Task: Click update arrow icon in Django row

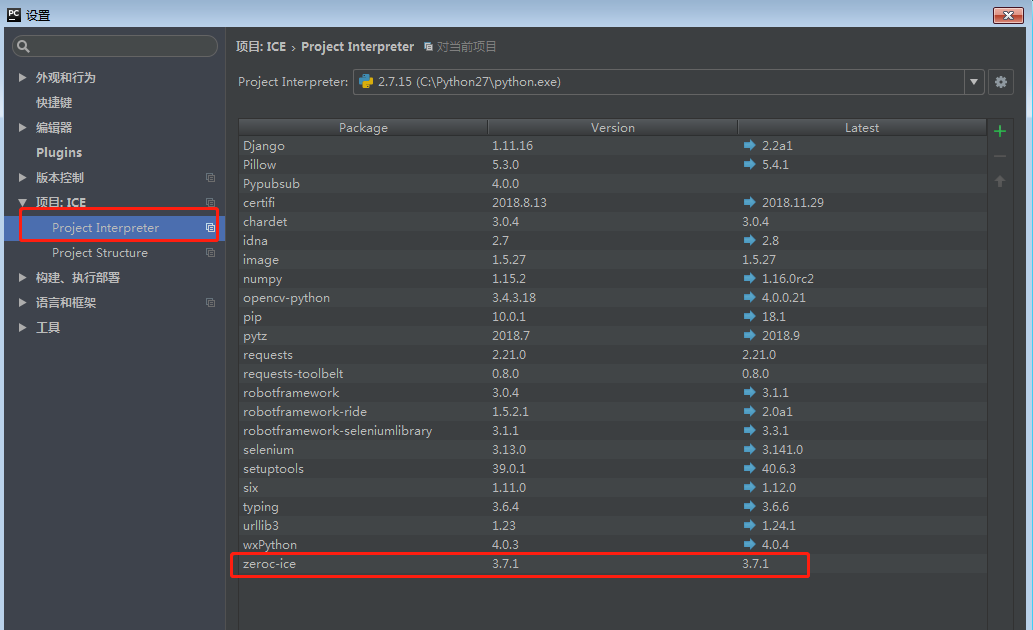Action: [x=749, y=145]
